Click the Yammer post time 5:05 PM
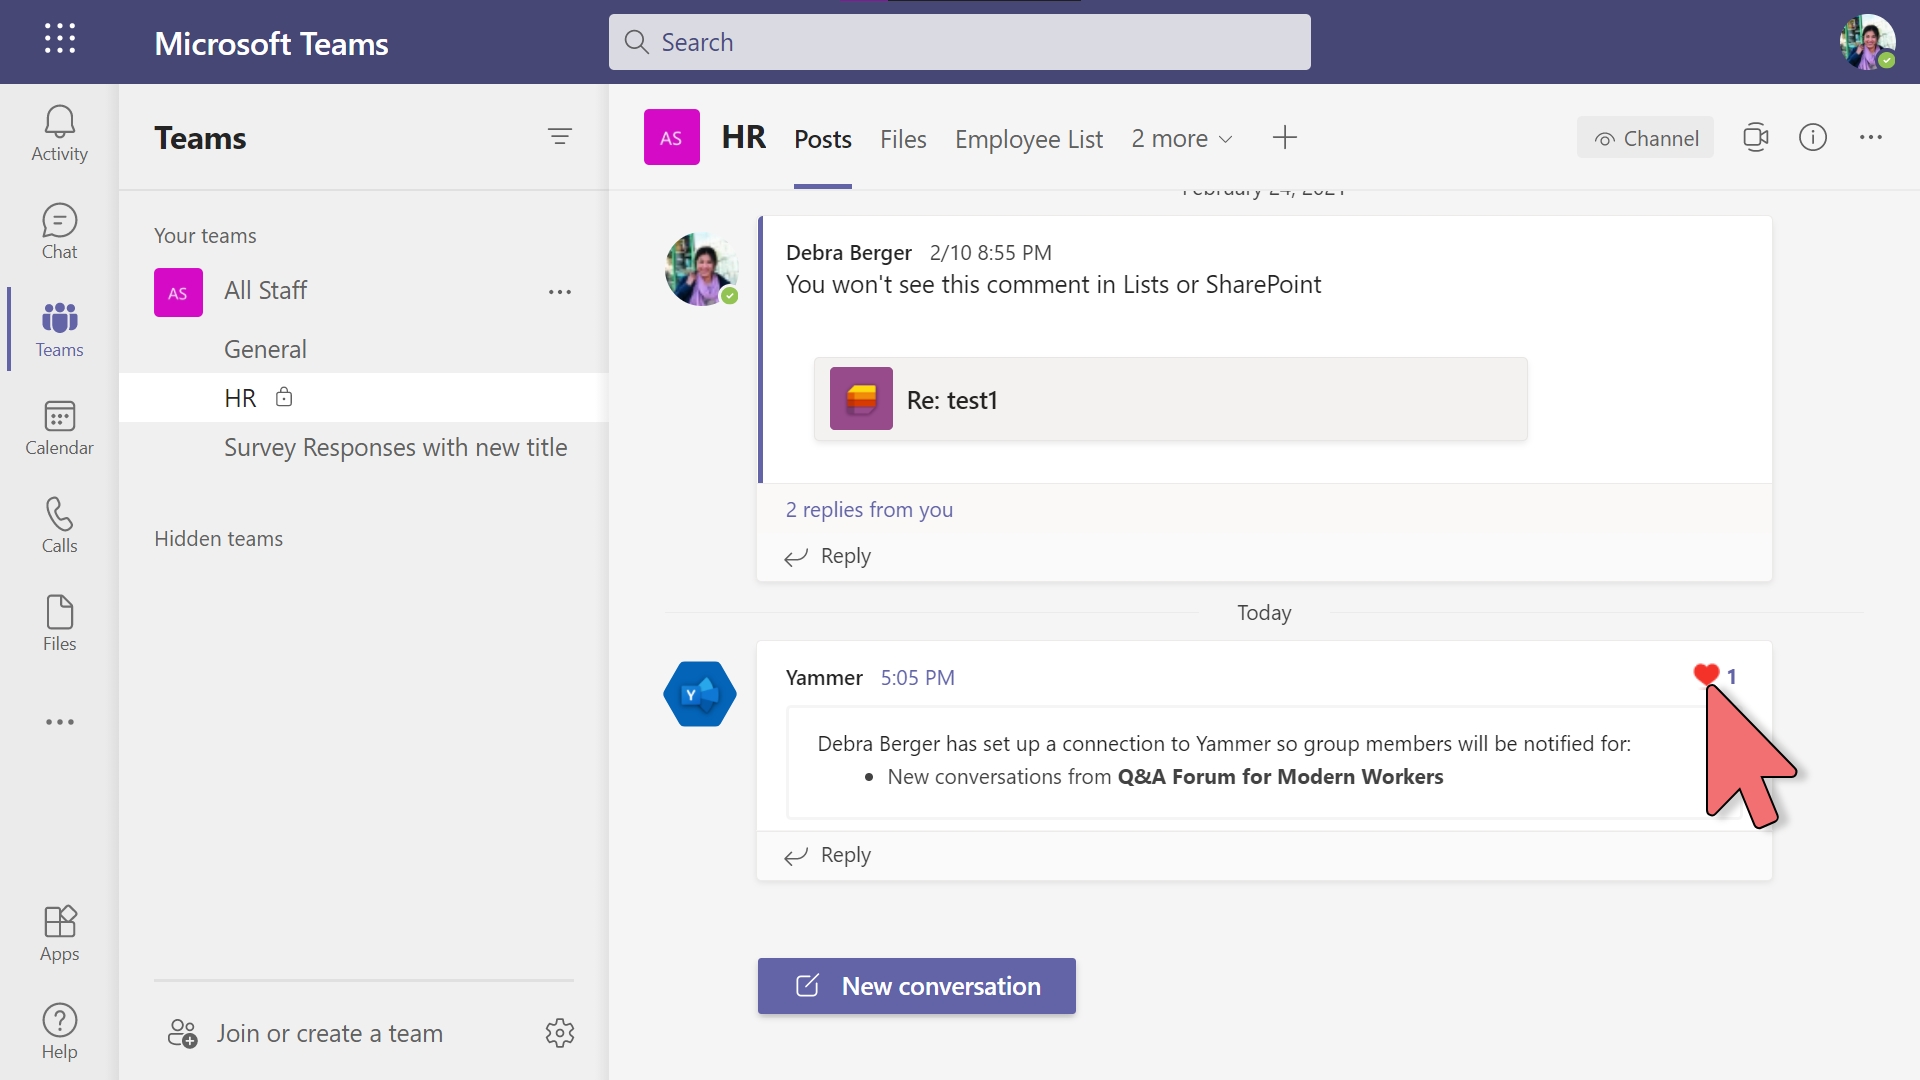Screen dimensions: 1920x1080 (917, 677)
